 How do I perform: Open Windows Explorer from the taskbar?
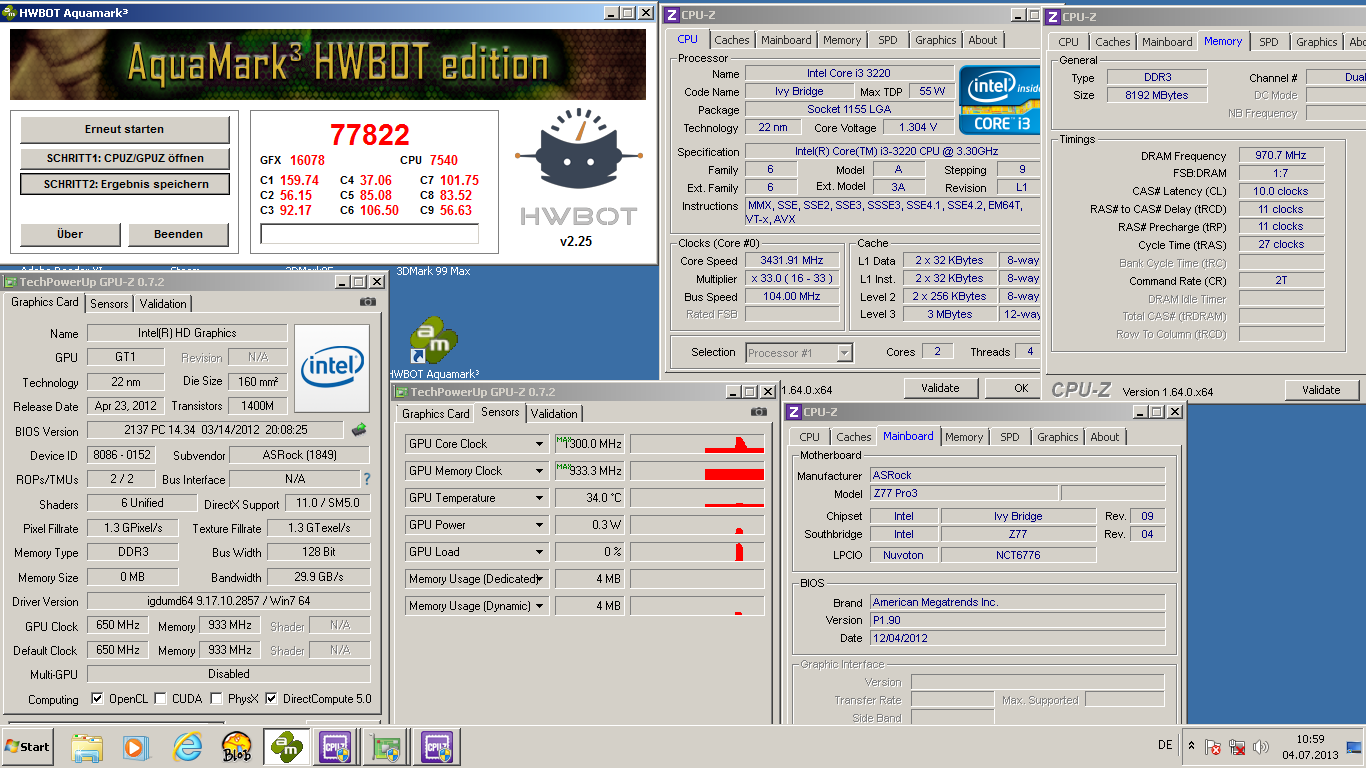tap(87, 747)
